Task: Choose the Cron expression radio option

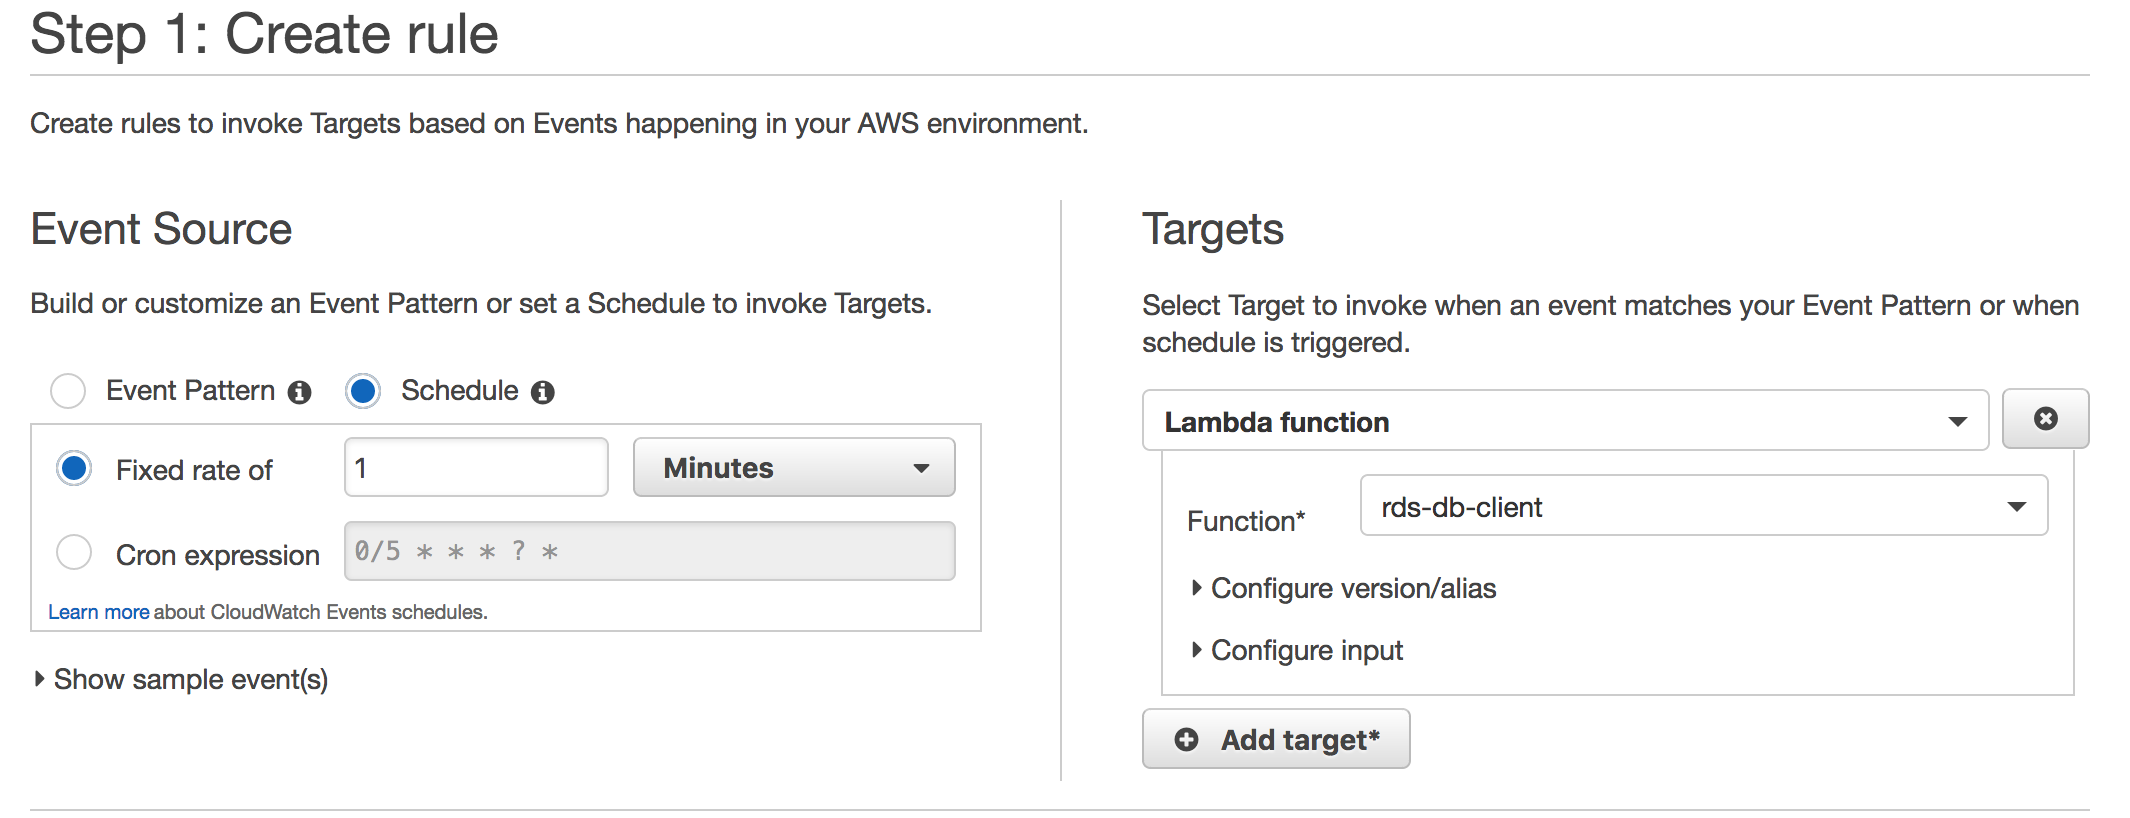Action: point(74,552)
